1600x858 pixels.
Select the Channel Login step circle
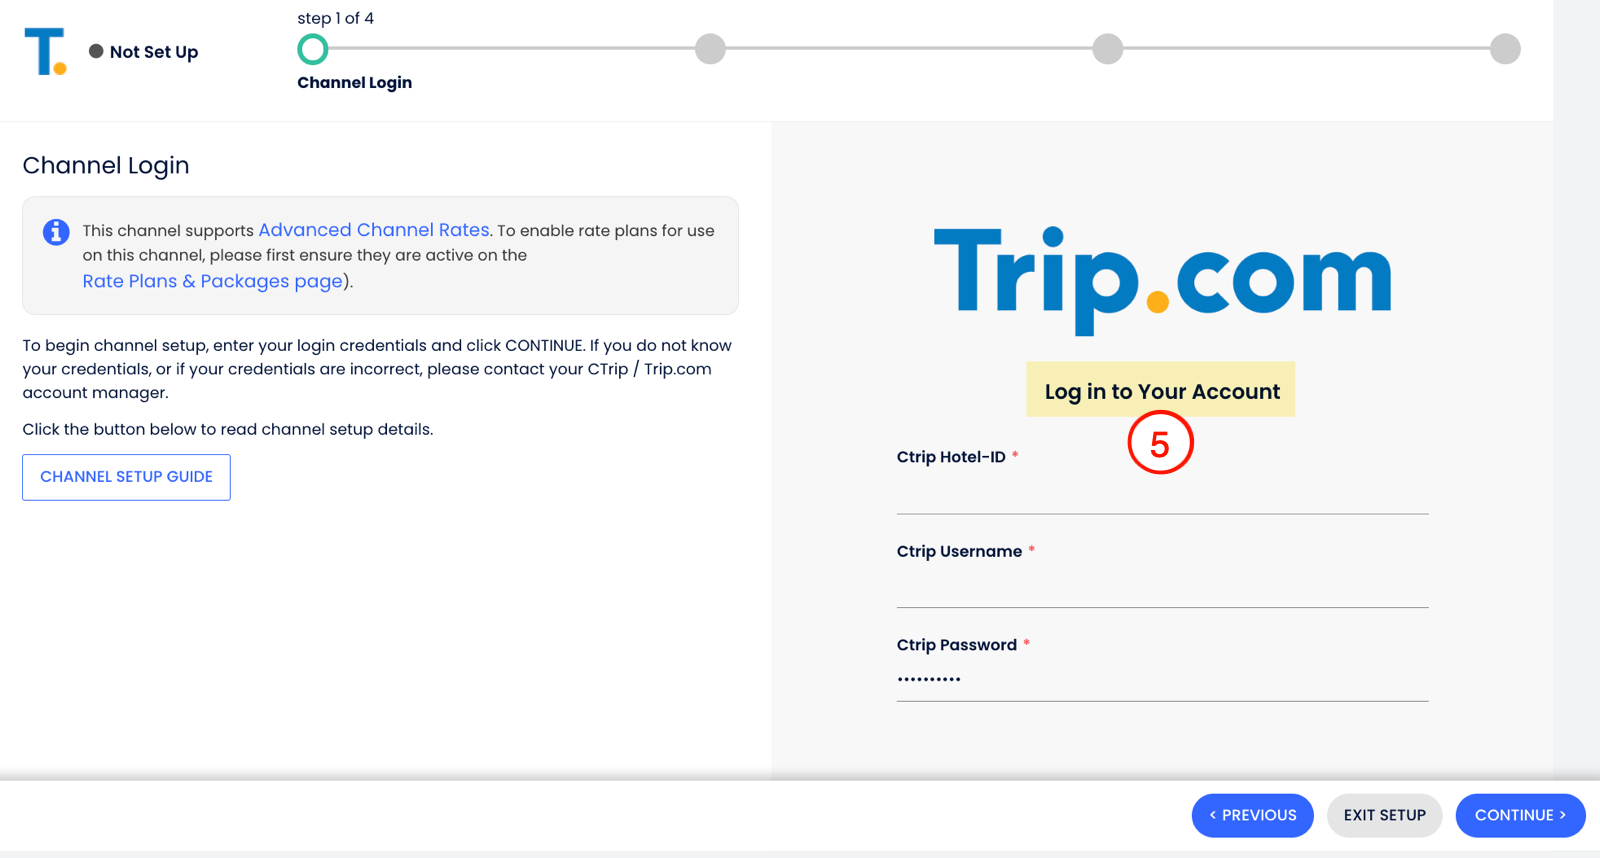point(313,49)
